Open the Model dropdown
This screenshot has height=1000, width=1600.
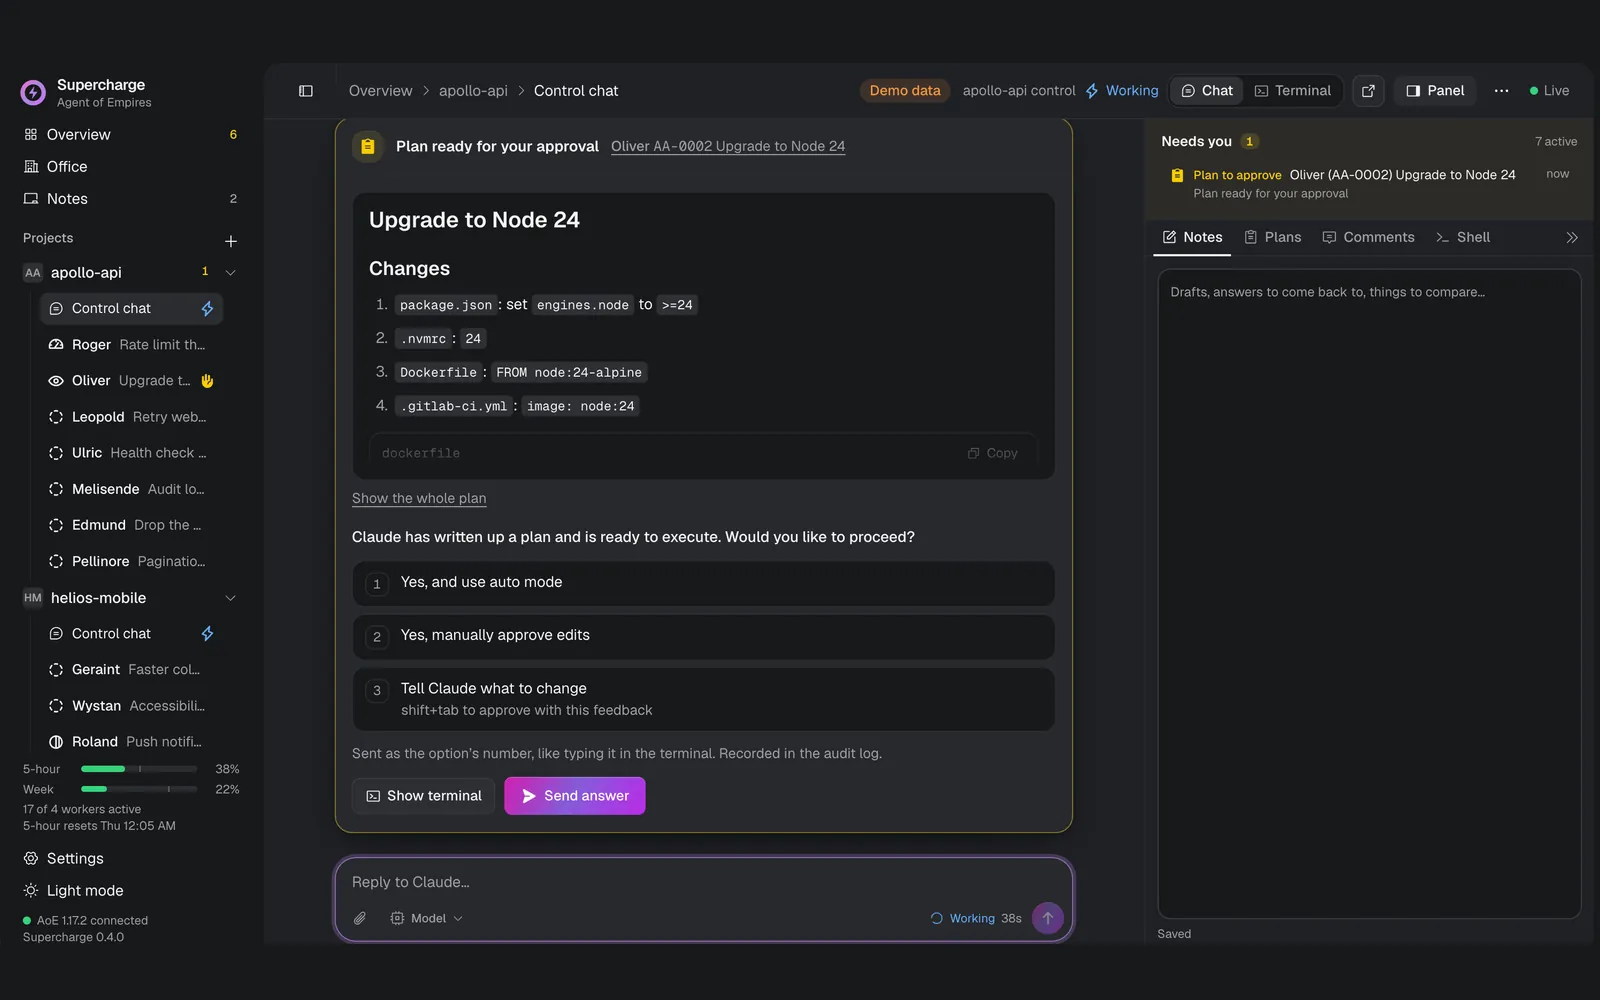pyautogui.click(x=427, y=918)
